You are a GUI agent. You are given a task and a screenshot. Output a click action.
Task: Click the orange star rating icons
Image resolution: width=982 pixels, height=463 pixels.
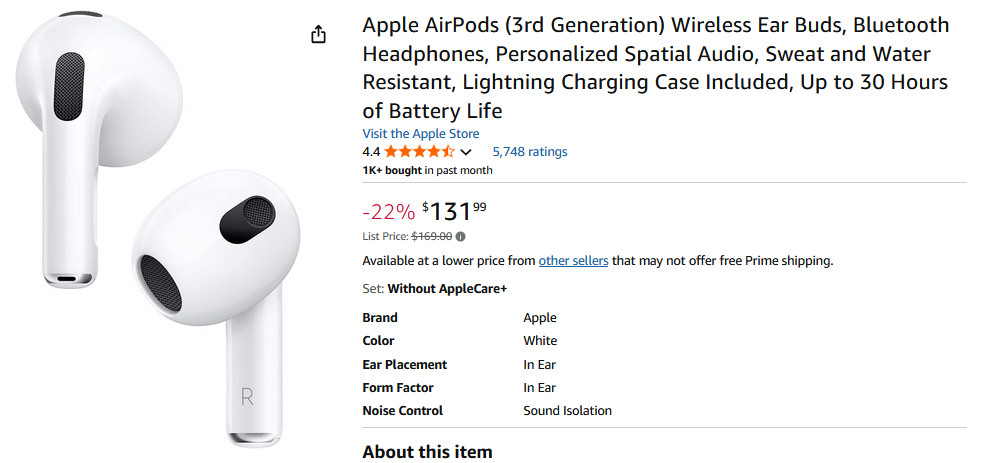pyautogui.click(x=419, y=152)
